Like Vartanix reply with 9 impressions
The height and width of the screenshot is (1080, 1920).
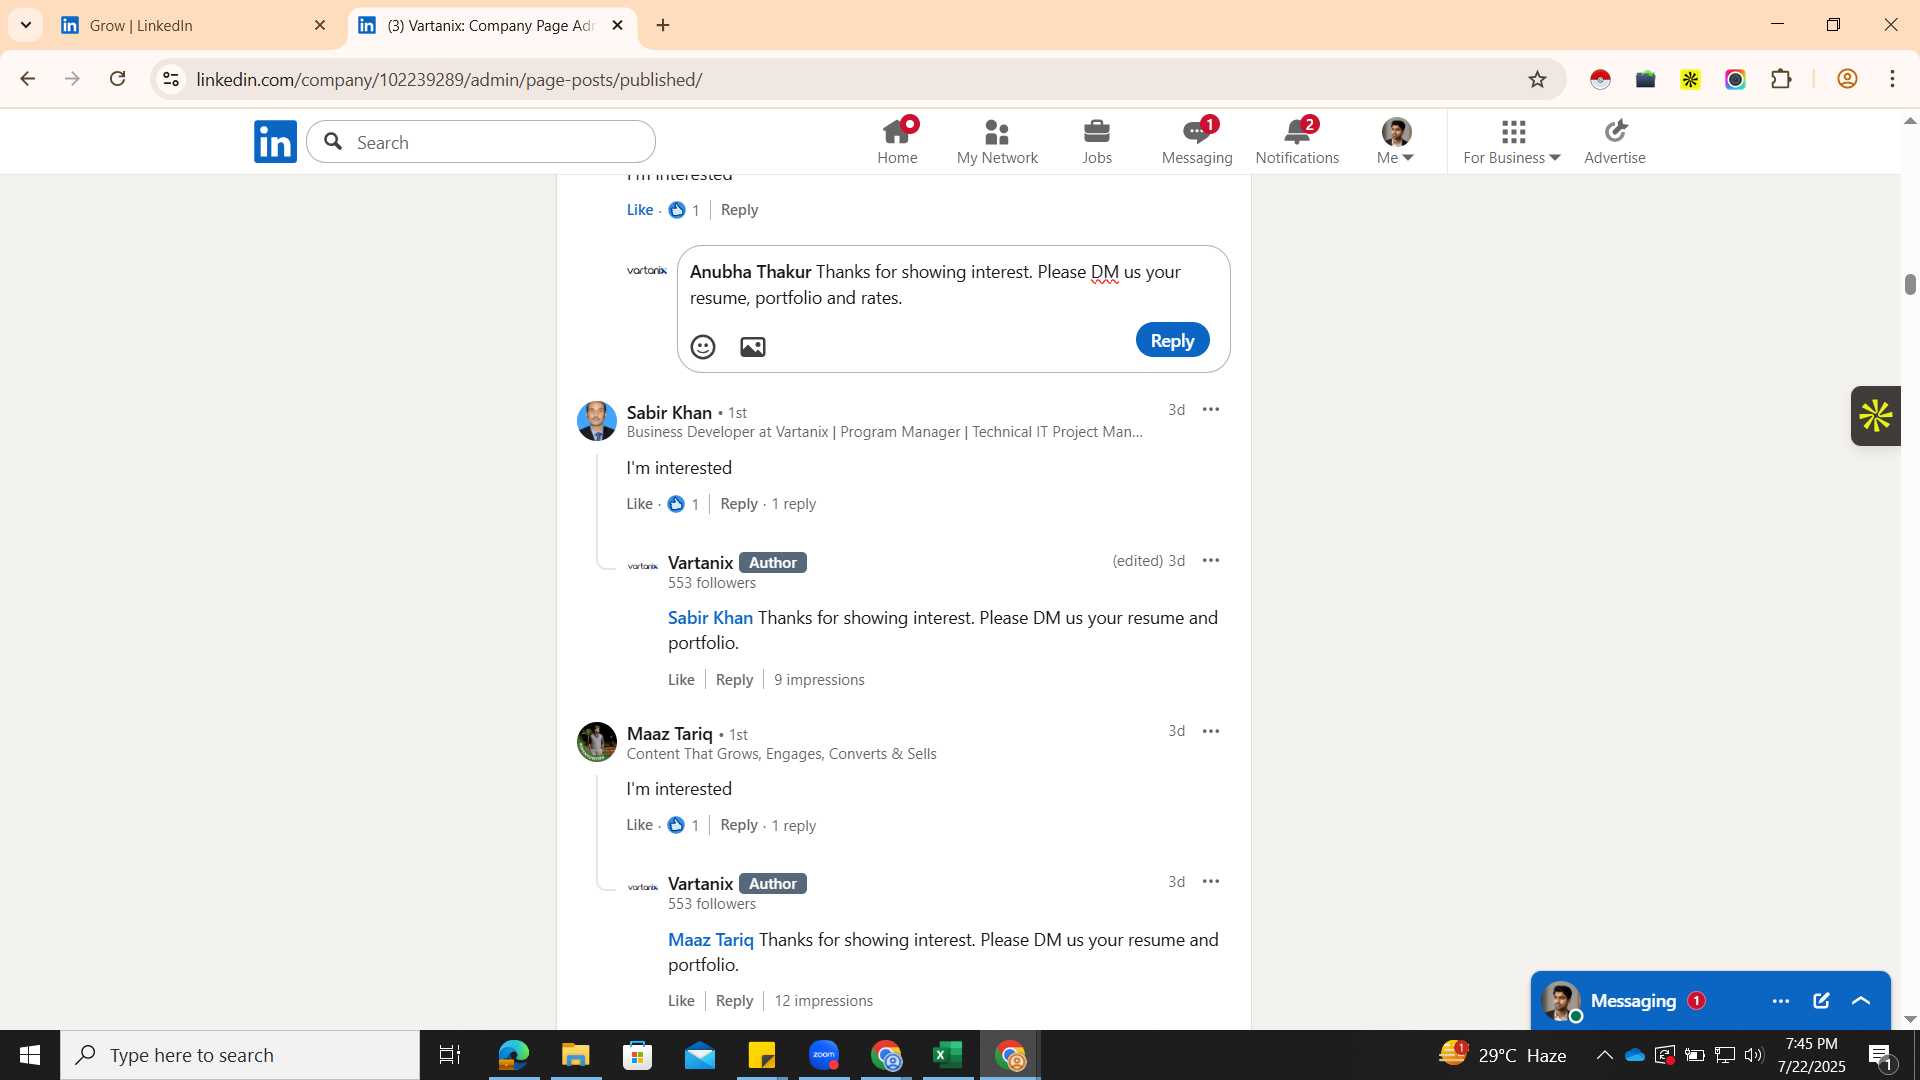[681, 680]
